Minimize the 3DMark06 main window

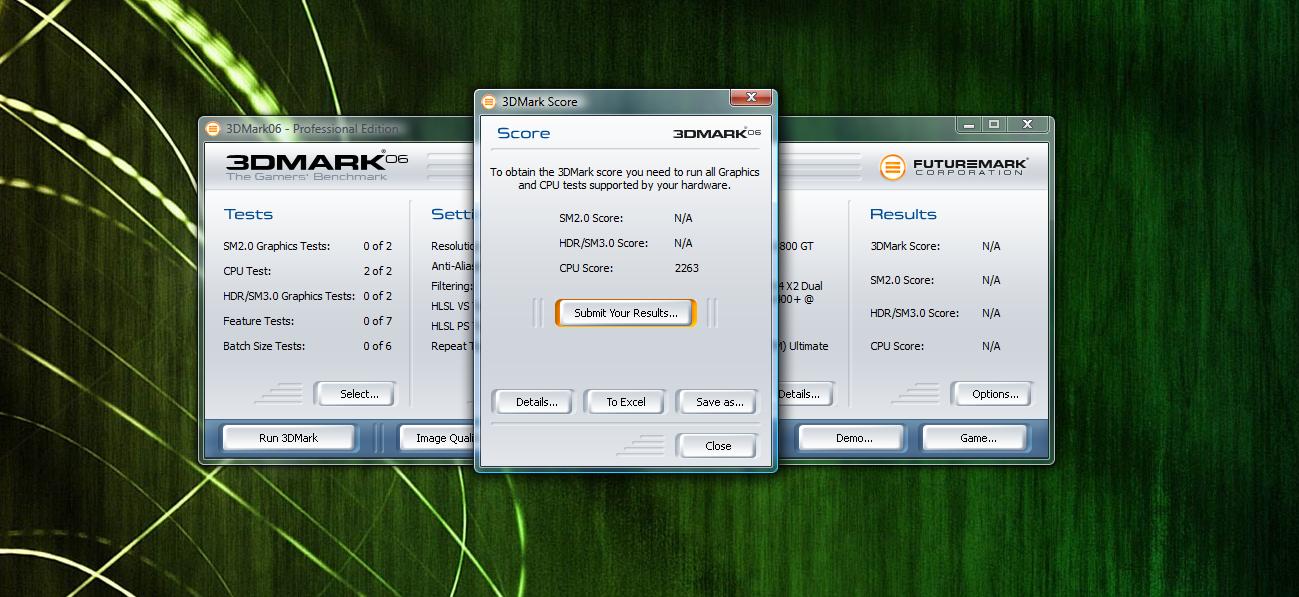click(968, 125)
